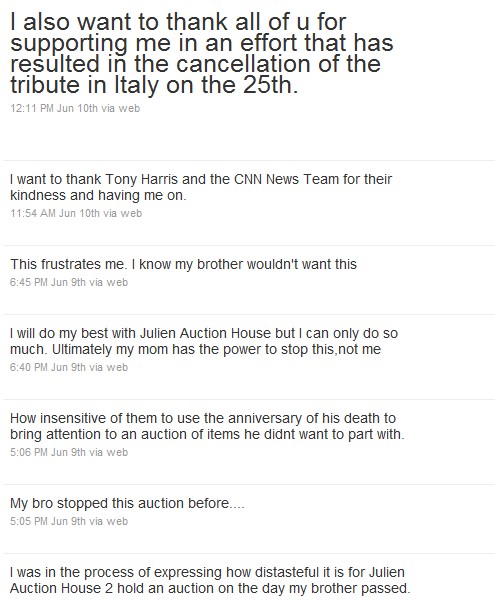Follow the 'web' link after 5:06 PM Jun 9th

click(x=117, y=452)
